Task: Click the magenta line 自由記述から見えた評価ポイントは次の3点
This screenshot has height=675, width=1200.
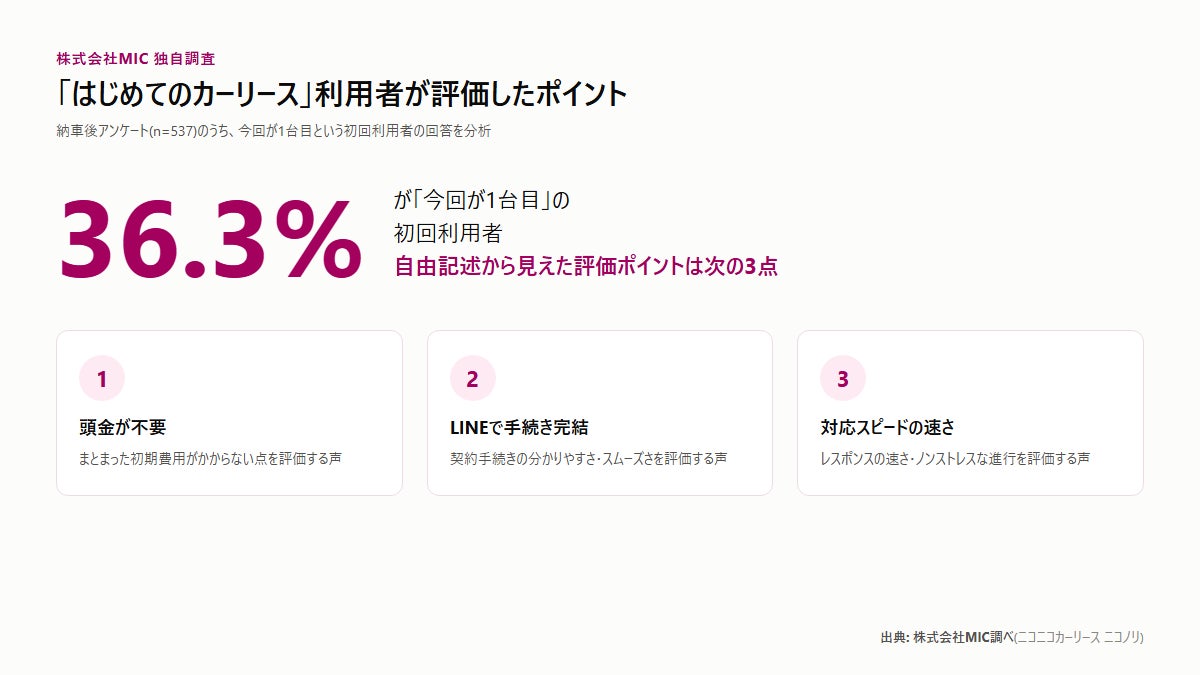Action: point(586,267)
